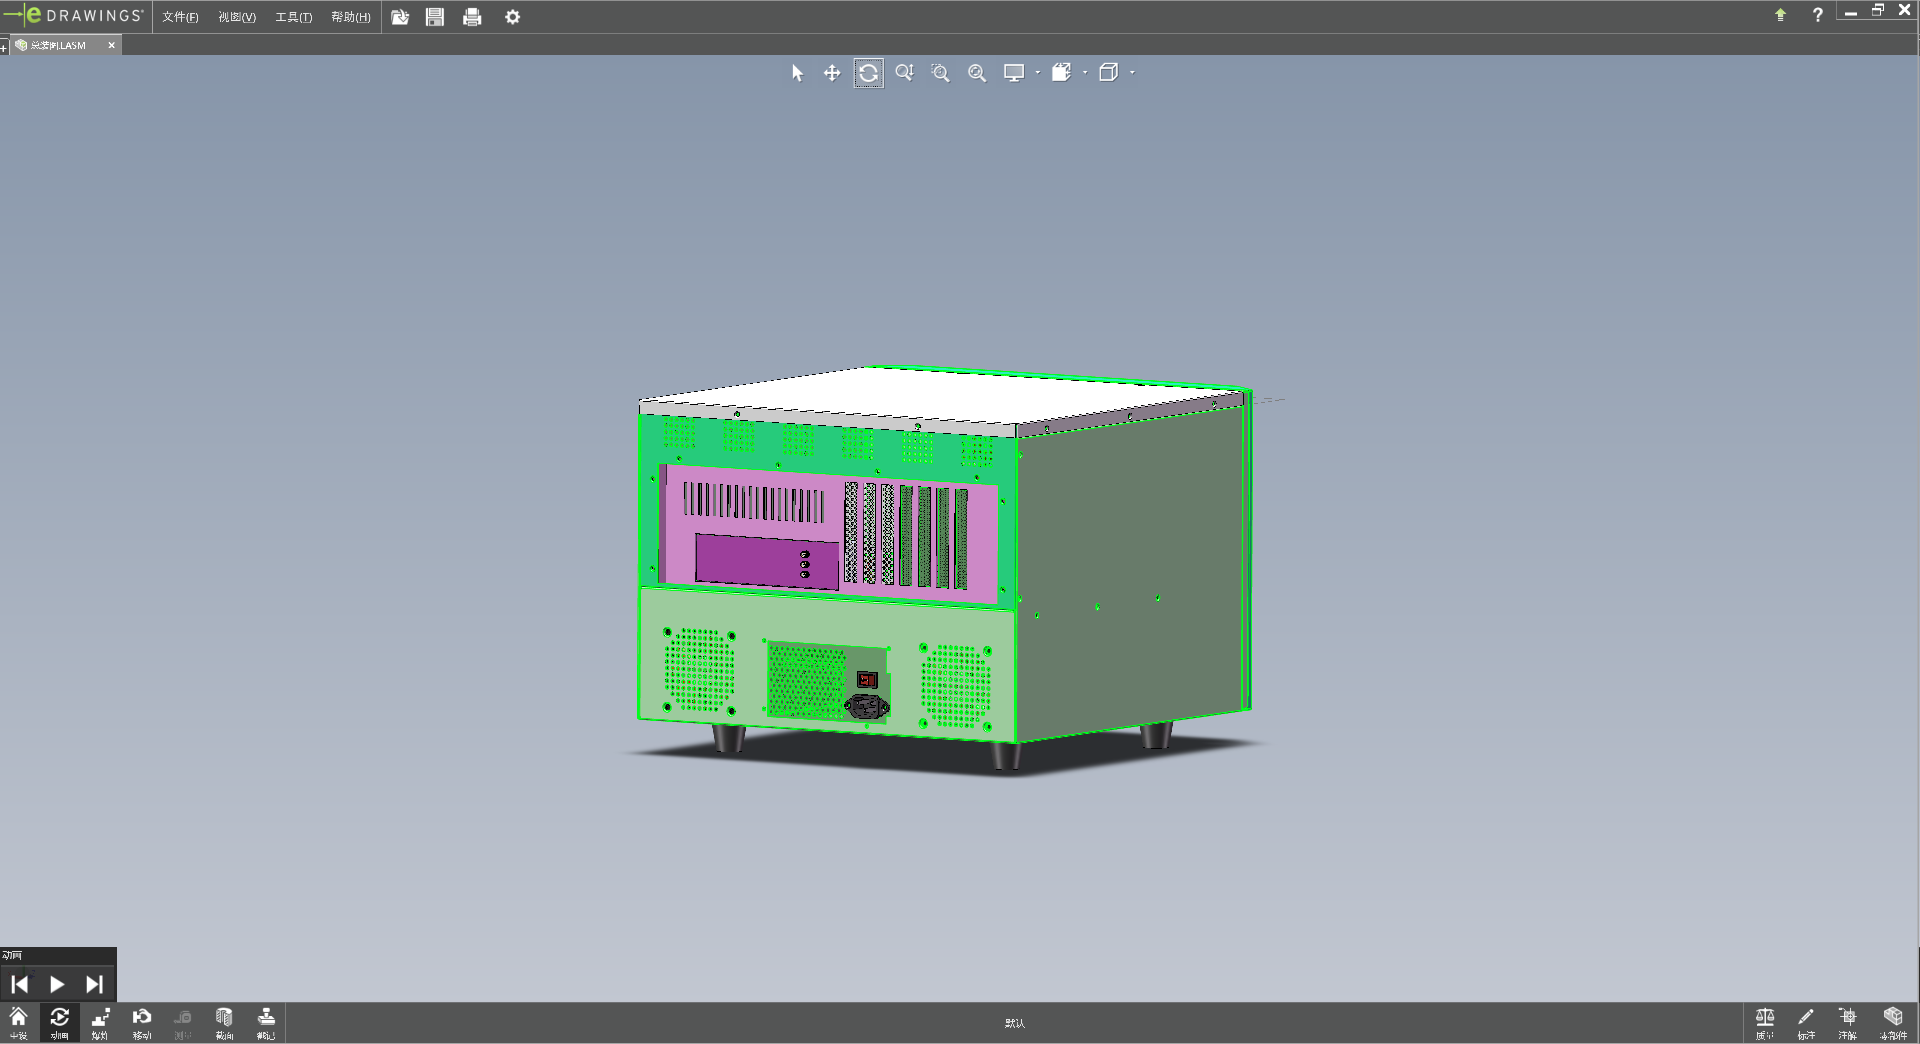The image size is (1920, 1044).
Task: Open the Section (截面) tool
Action: 224,1022
